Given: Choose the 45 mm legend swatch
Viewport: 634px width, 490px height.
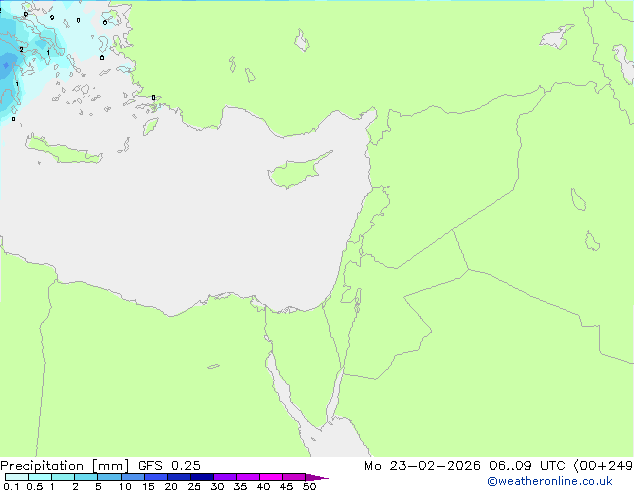Looking at the screenshot, I should click(x=294, y=477).
